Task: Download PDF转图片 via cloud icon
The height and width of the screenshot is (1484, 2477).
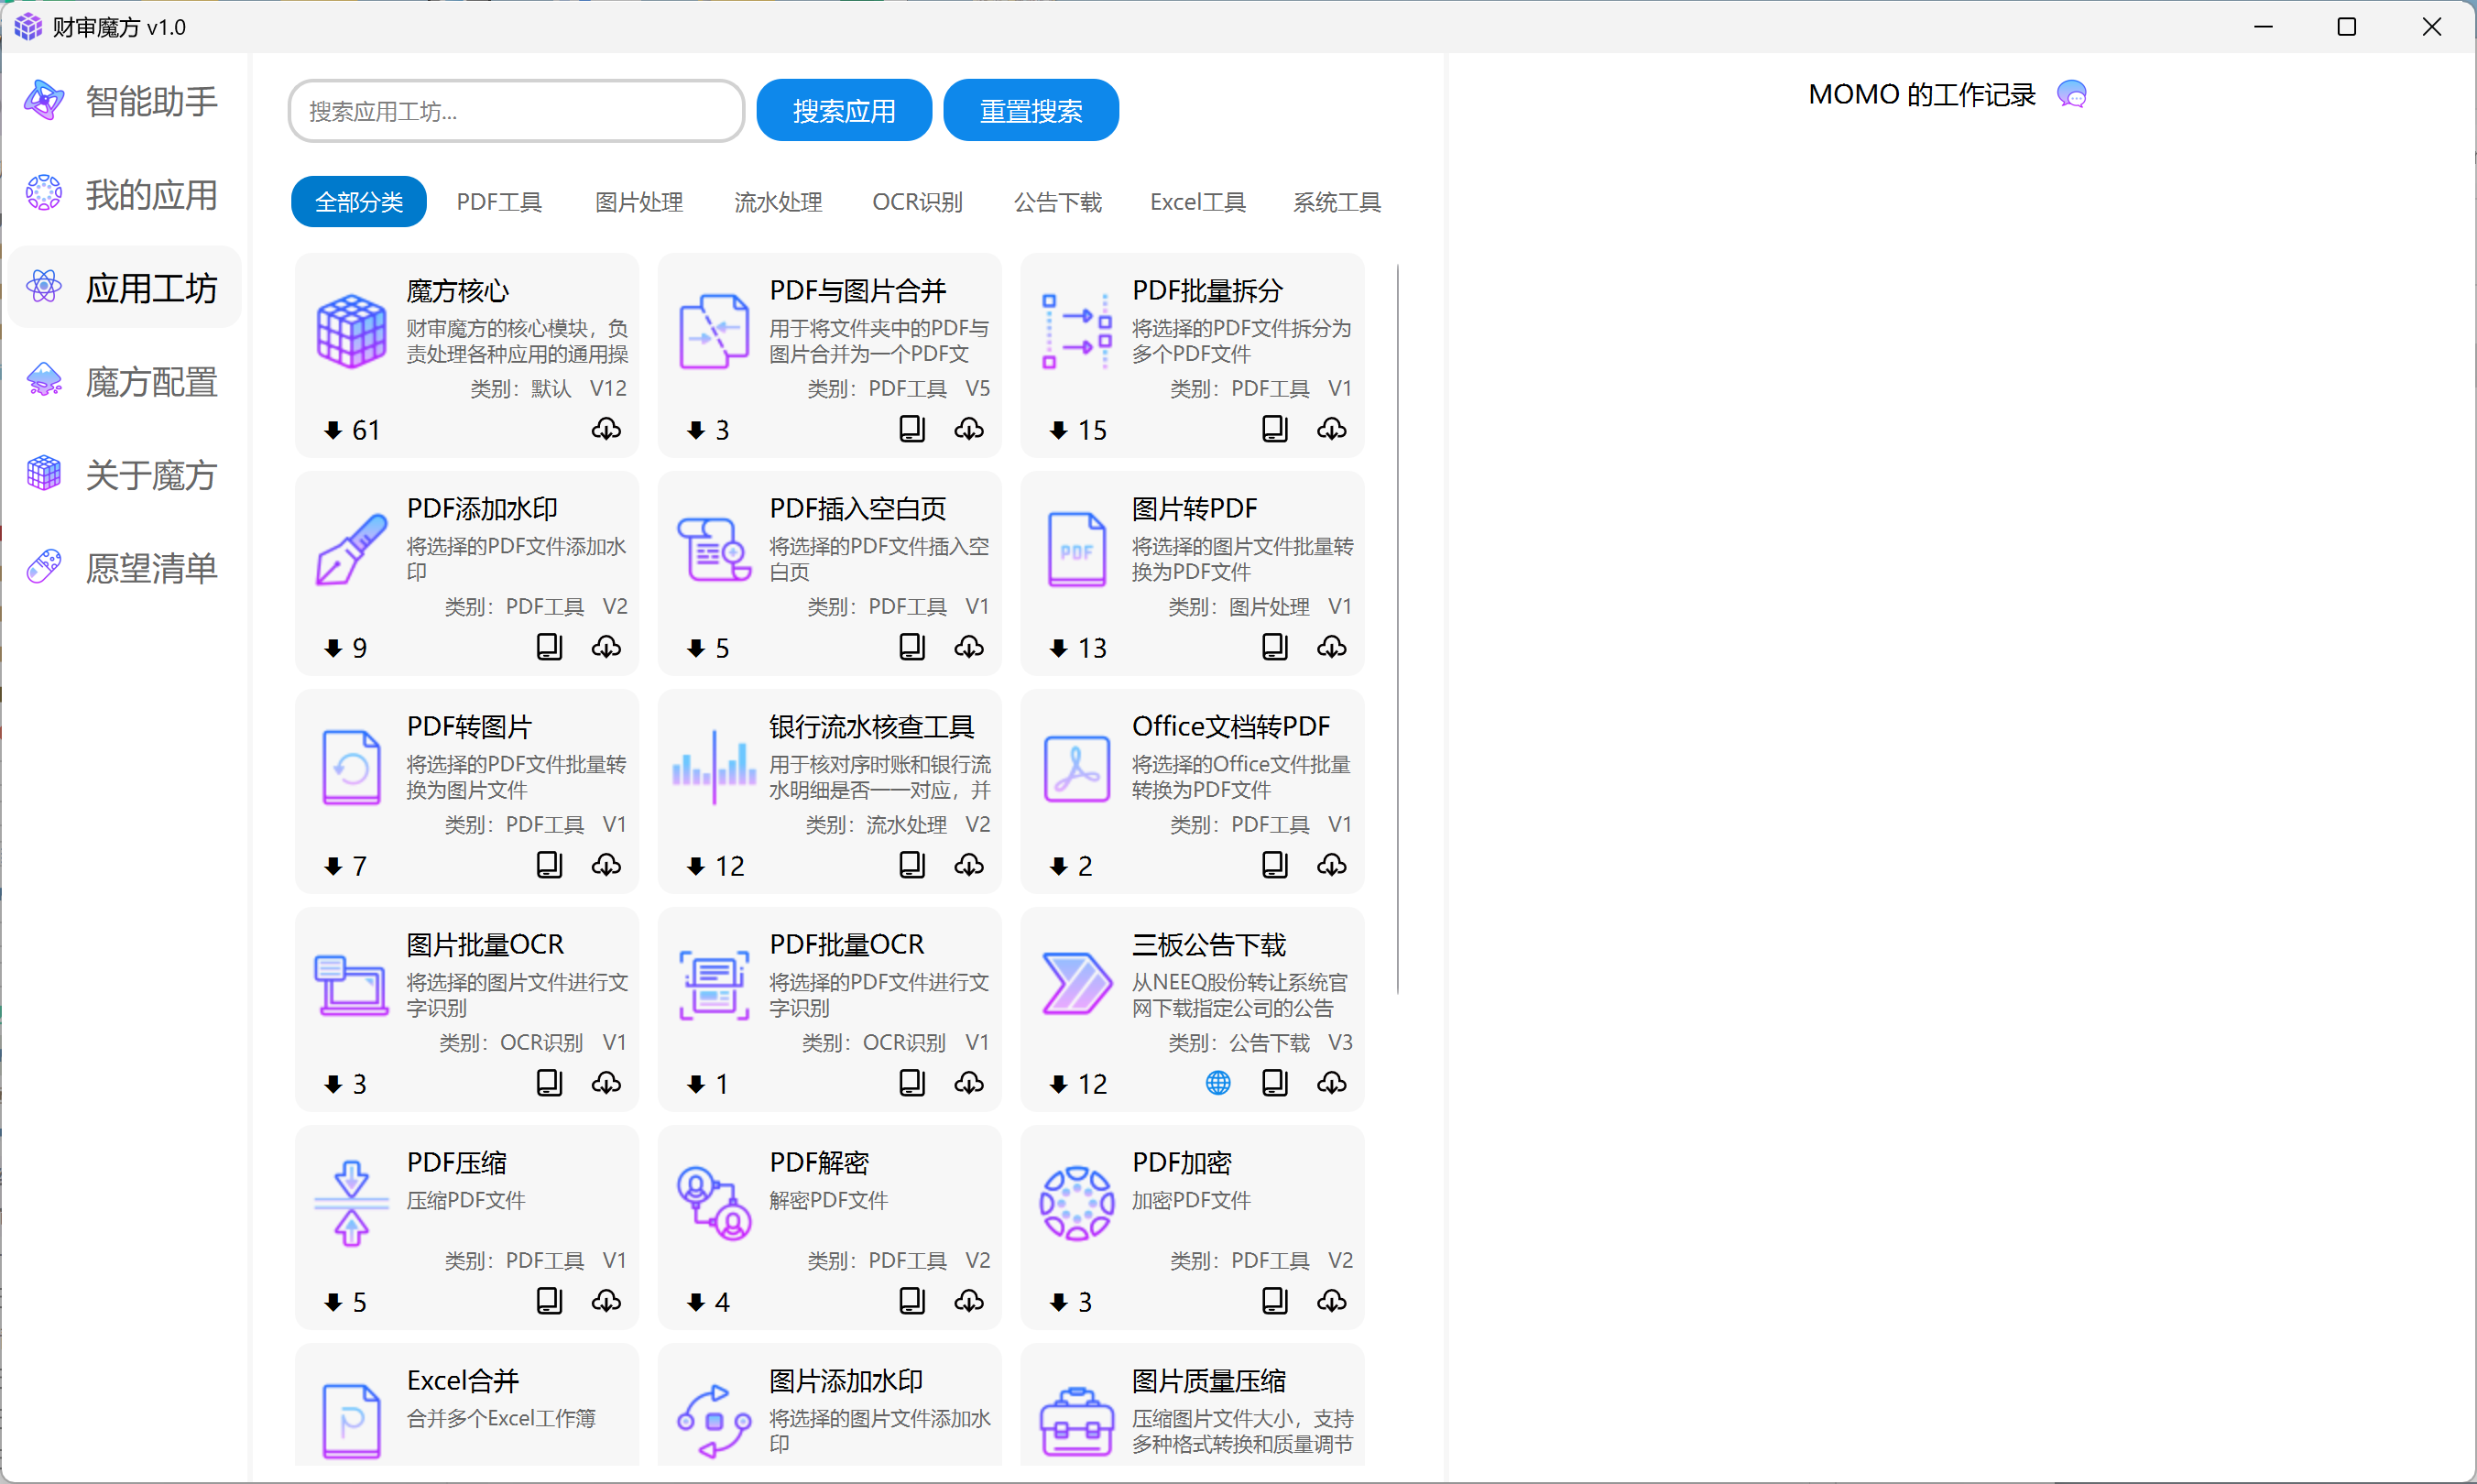Action: tap(606, 865)
